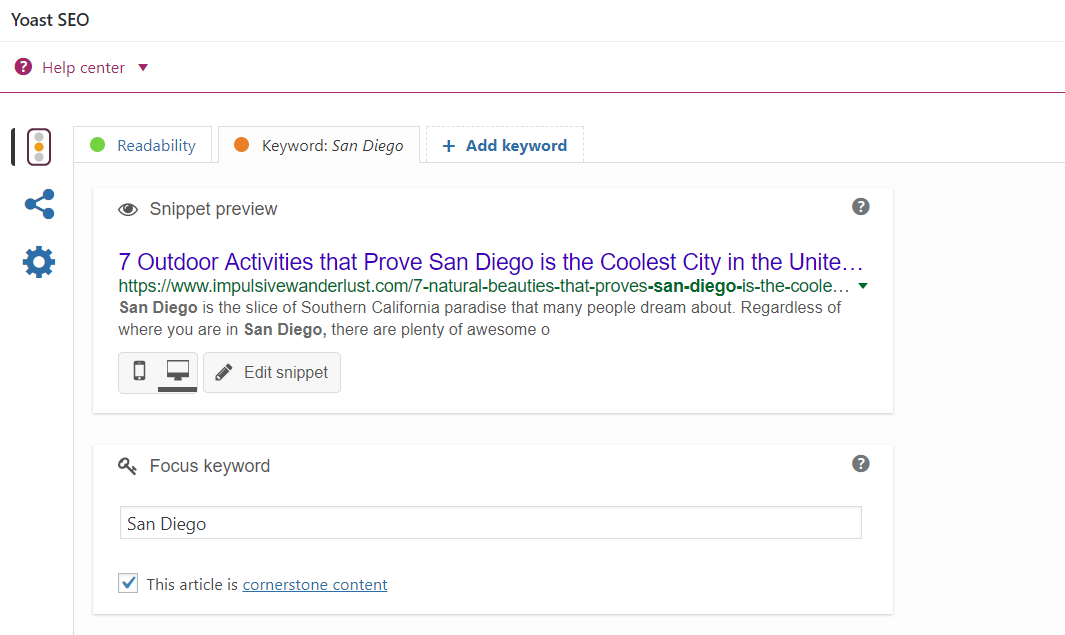This screenshot has height=635, width=1065.
Task: Switch to the Readability tab
Action: coord(143,145)
